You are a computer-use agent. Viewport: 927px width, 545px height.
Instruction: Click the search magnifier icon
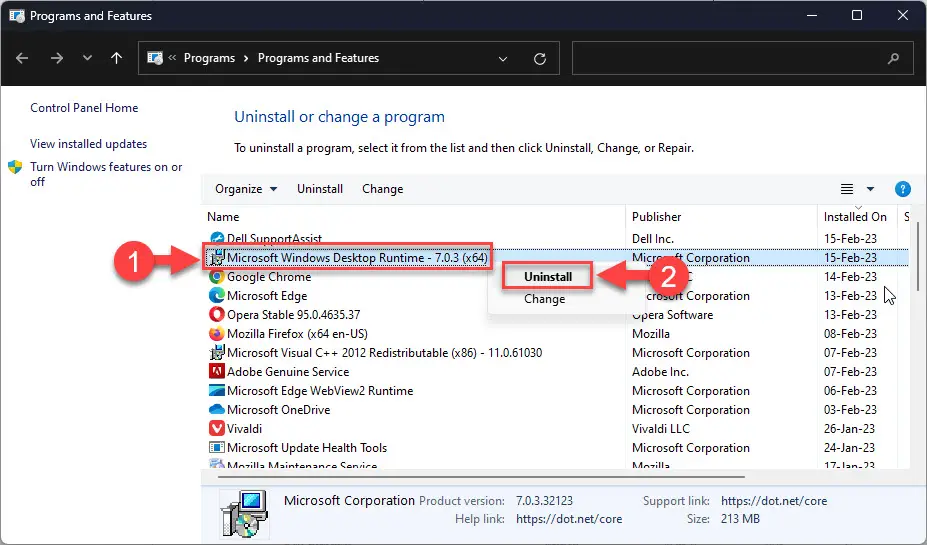pyautogui.click(x=893, y=58)
